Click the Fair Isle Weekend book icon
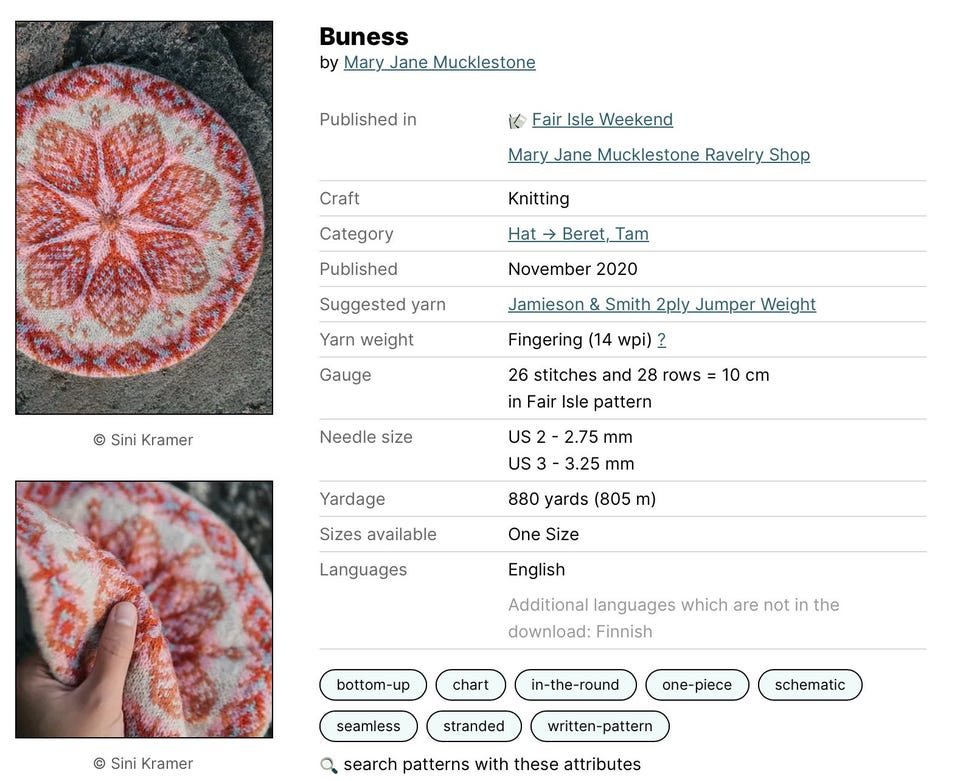This screenshot has height=781, width=960. pos(517,121)
